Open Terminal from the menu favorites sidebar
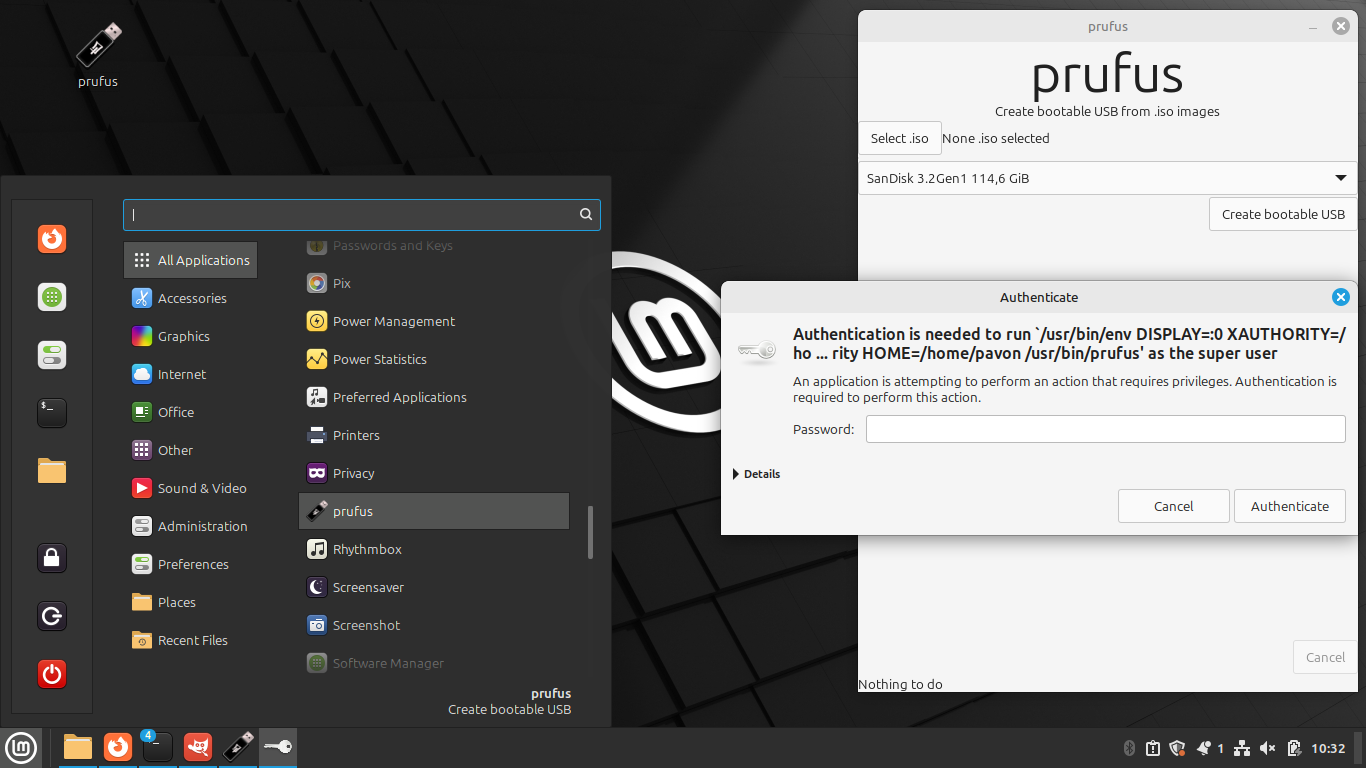Viewport: 1366px width, 768px height. click(52, 413)
